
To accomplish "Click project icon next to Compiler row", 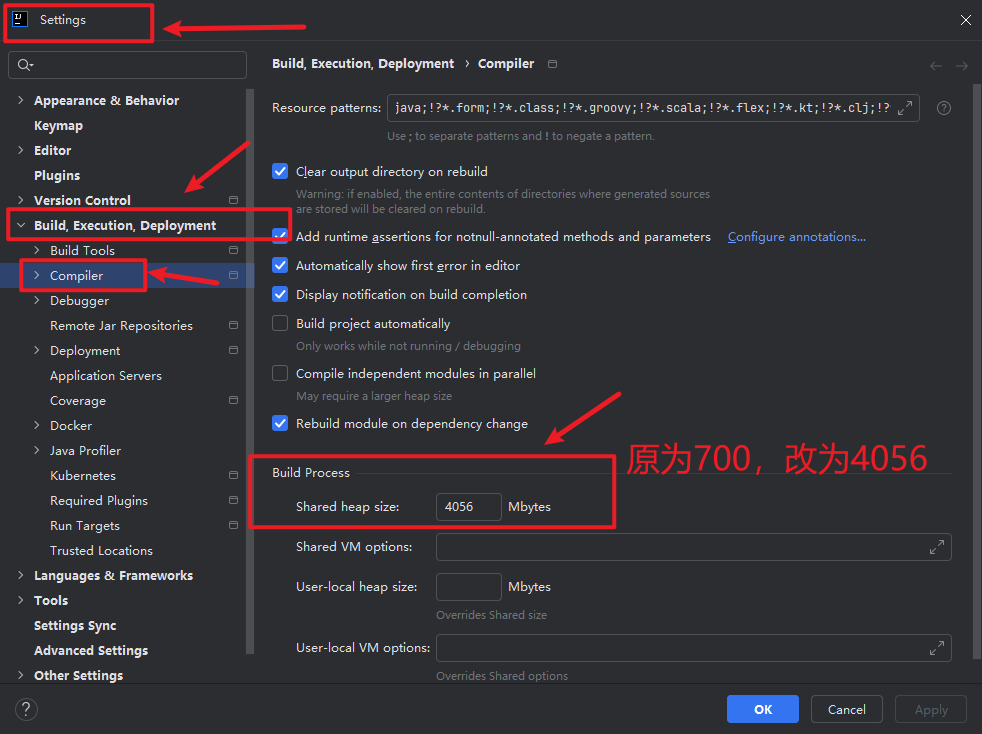I will 234,275.
